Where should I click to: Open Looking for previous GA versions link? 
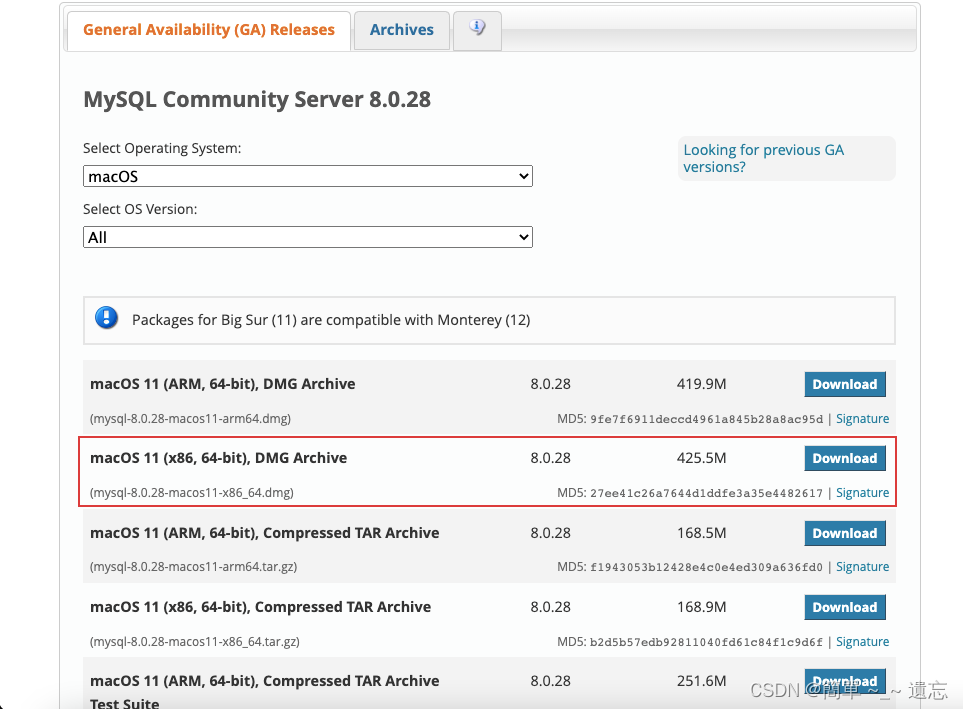coord(763,159)
